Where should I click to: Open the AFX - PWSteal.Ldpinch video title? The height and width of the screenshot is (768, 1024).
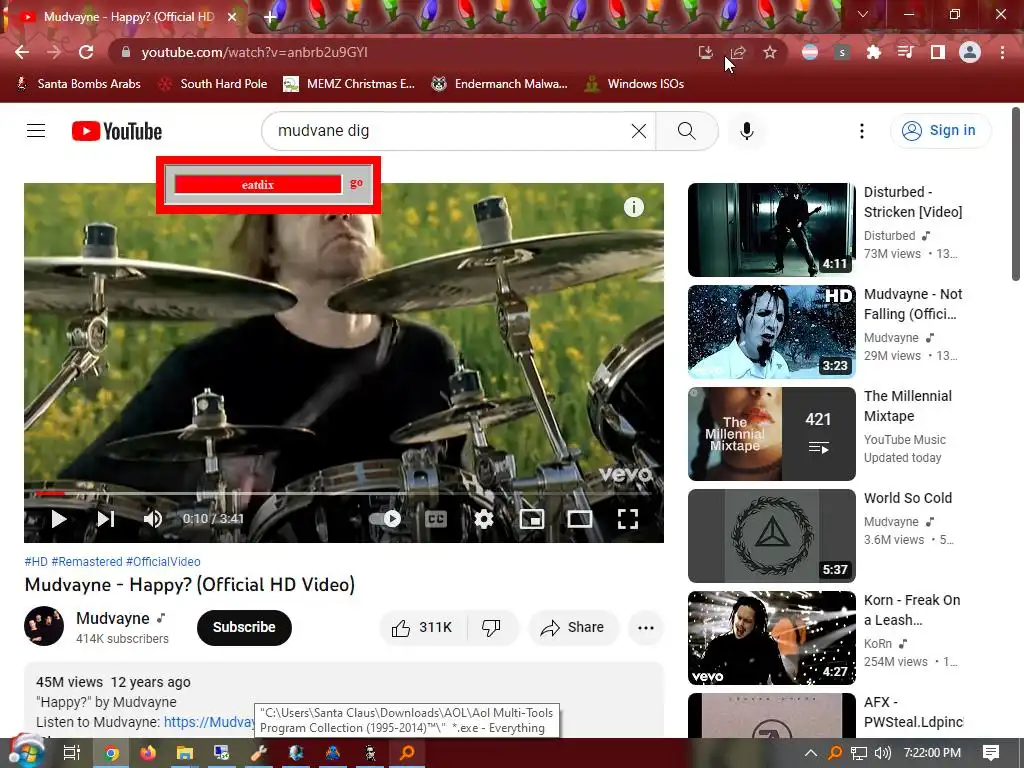pos(913,711)
